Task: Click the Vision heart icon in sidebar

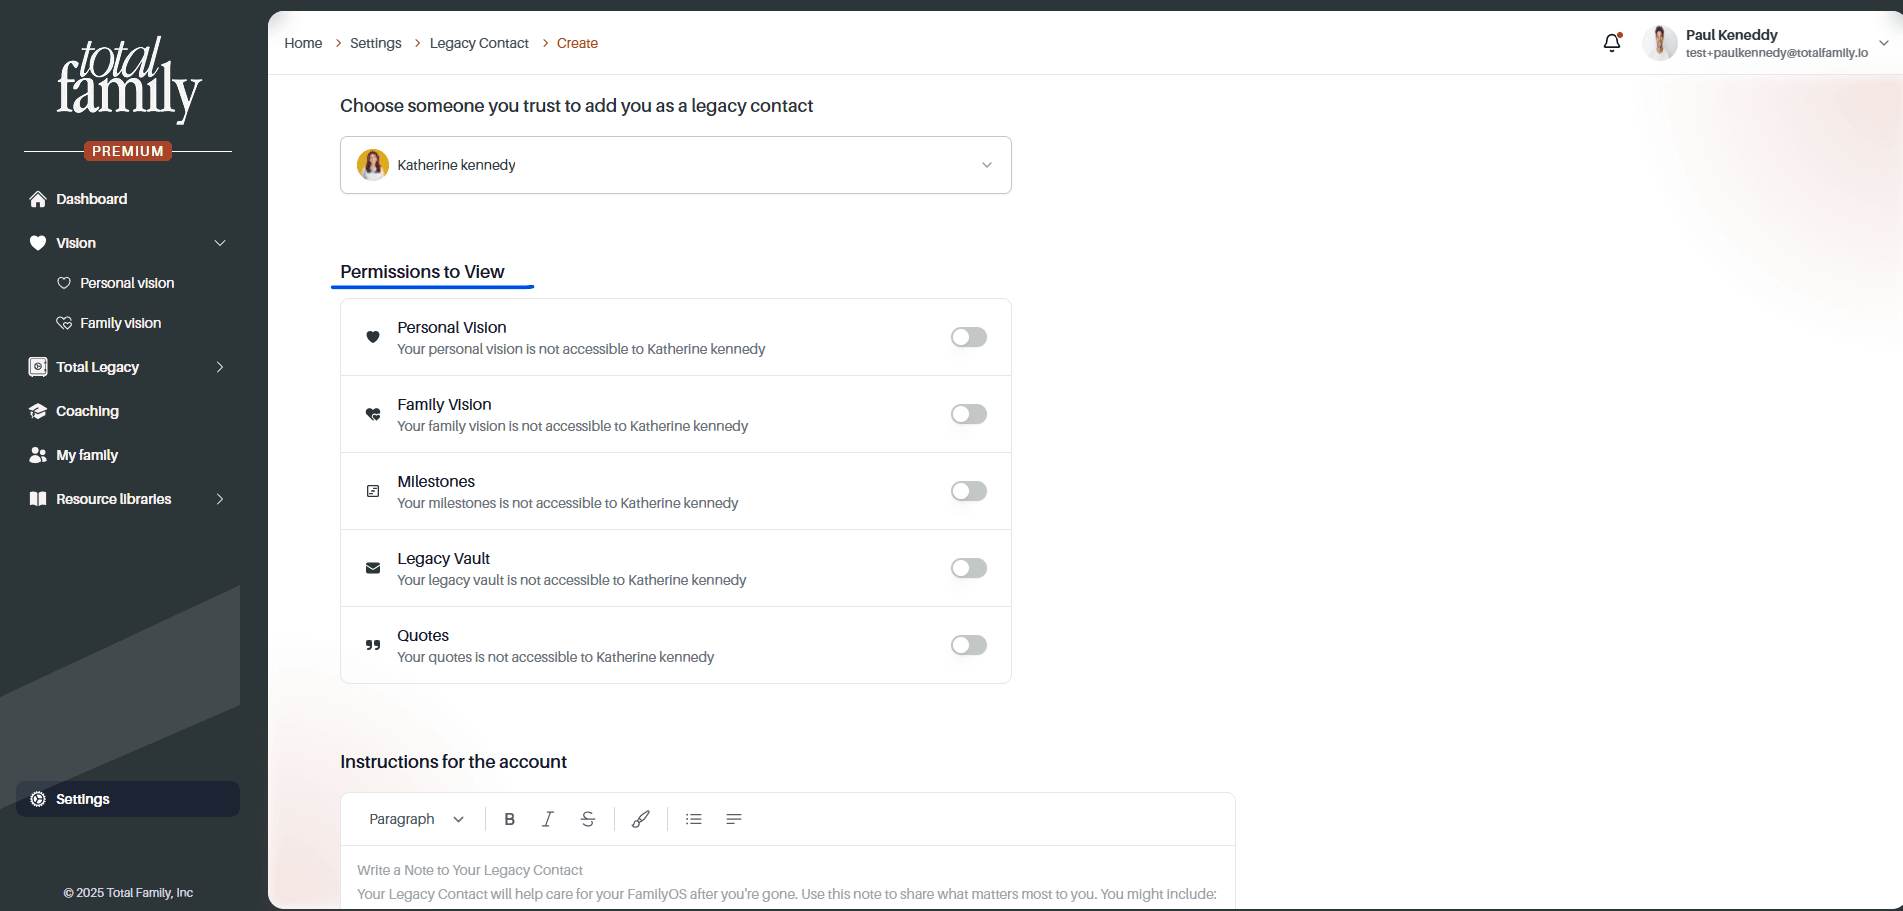Action: pos(38,243)
